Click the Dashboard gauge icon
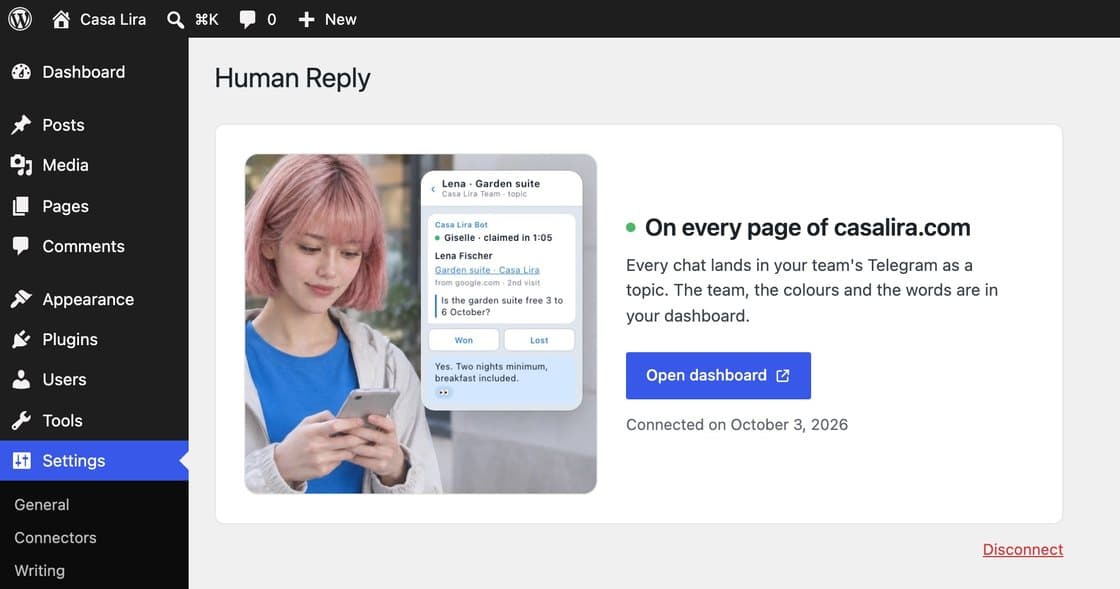 [x=21, y=71]
